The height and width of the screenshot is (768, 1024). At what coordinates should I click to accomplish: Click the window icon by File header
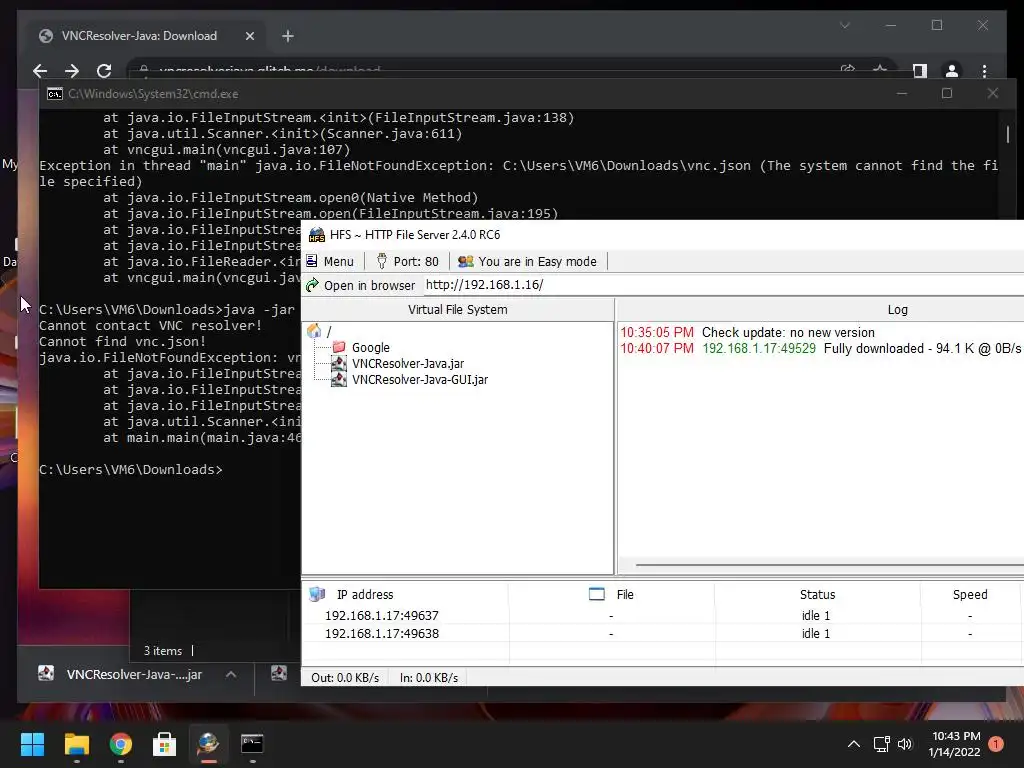(x=596, y=594)
